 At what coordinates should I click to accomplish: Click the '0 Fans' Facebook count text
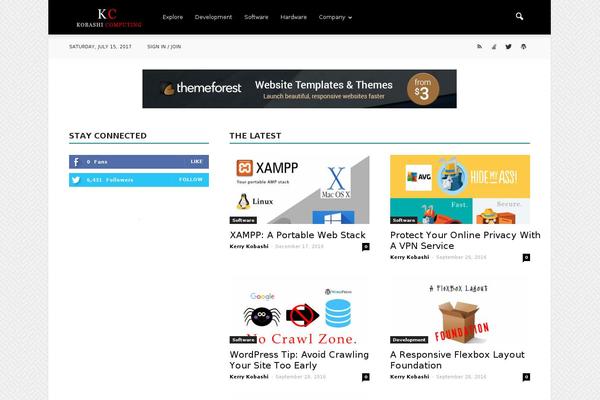97,162
